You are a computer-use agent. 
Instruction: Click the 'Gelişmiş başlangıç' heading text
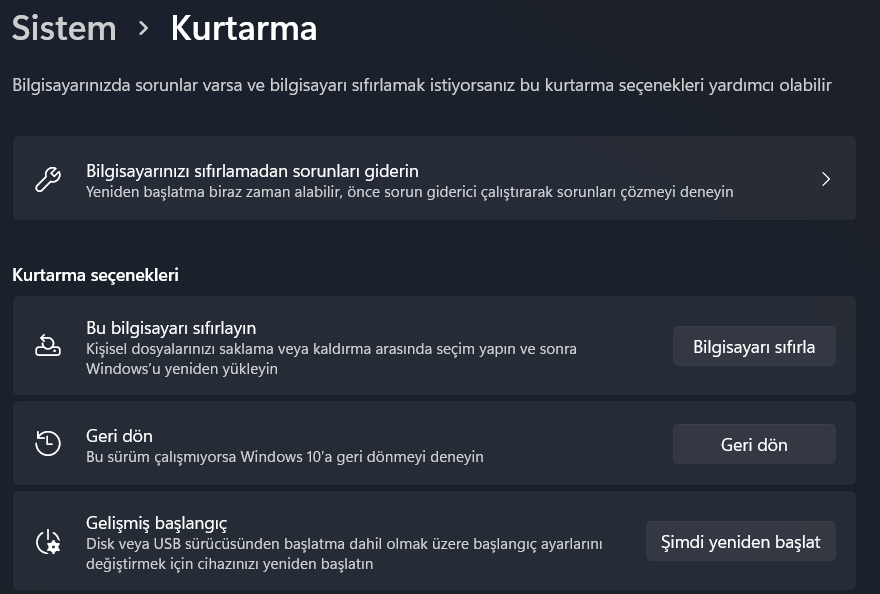click(157, 523)
